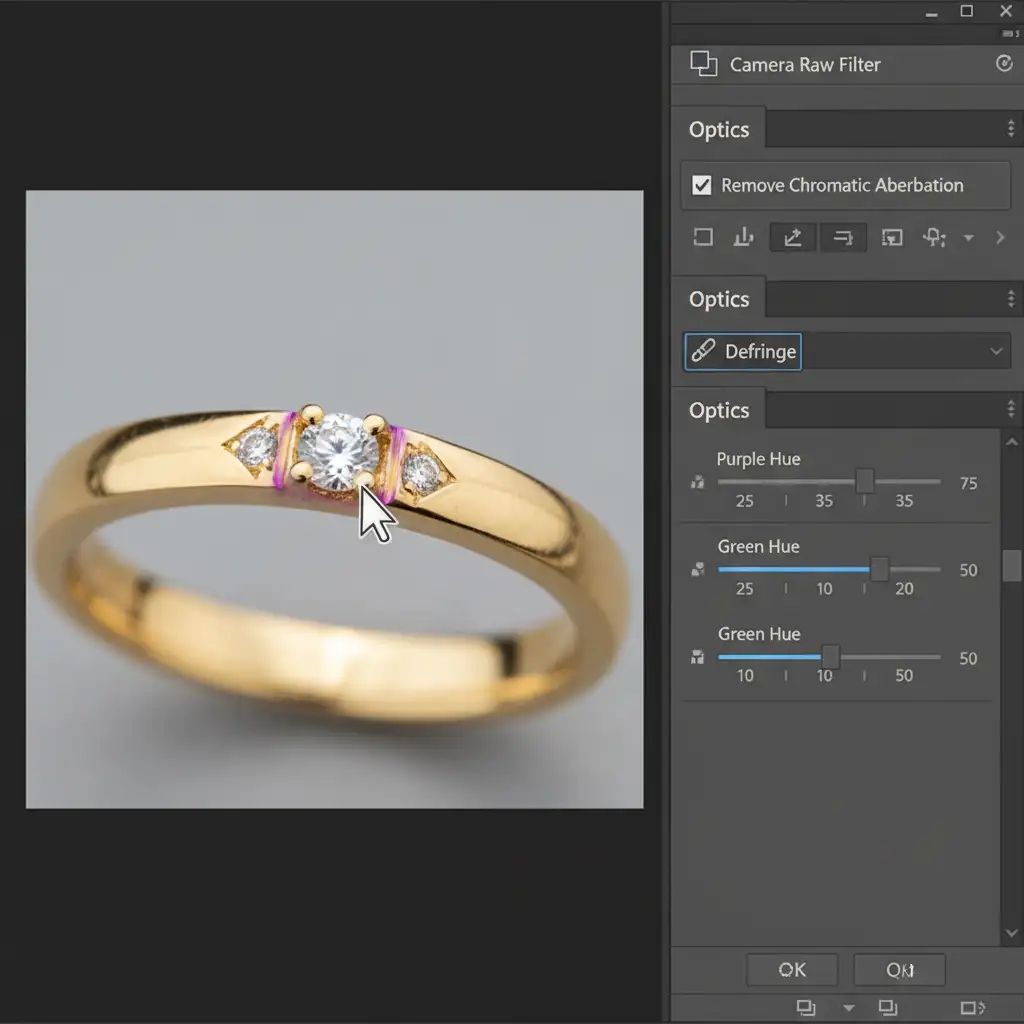Open the small triangle dropdown in Optics tool row
The width and height of the screenshot is (1024, 1024).
click(968, 238)
